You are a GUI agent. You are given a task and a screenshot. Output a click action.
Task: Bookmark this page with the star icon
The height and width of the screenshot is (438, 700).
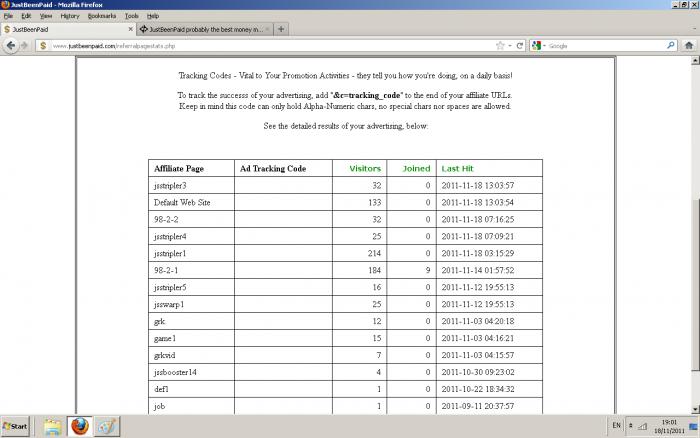(x=500, y=46)
